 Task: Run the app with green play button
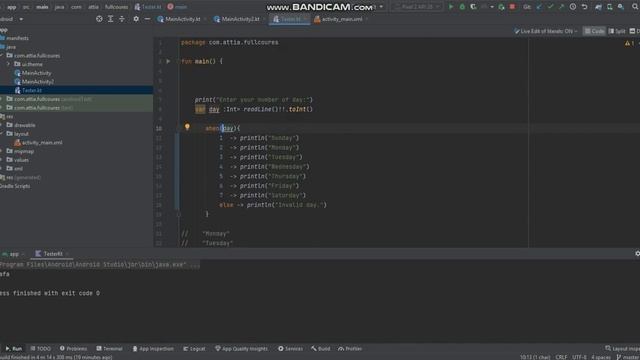pos(451,7)
